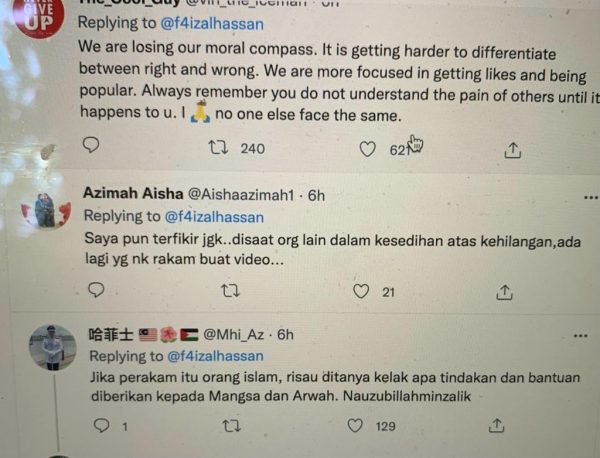Screen dimensions: 600x458
Task: Share the moral compass tweet
Action: point(512,149)
